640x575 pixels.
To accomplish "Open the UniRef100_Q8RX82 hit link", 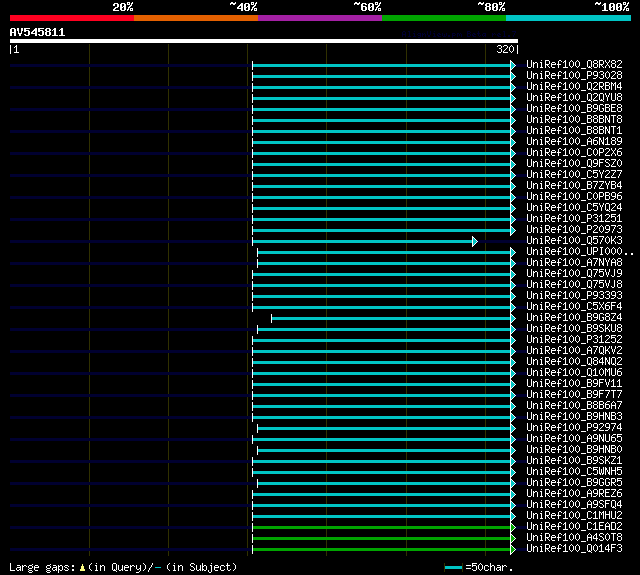I will (574, 64).
